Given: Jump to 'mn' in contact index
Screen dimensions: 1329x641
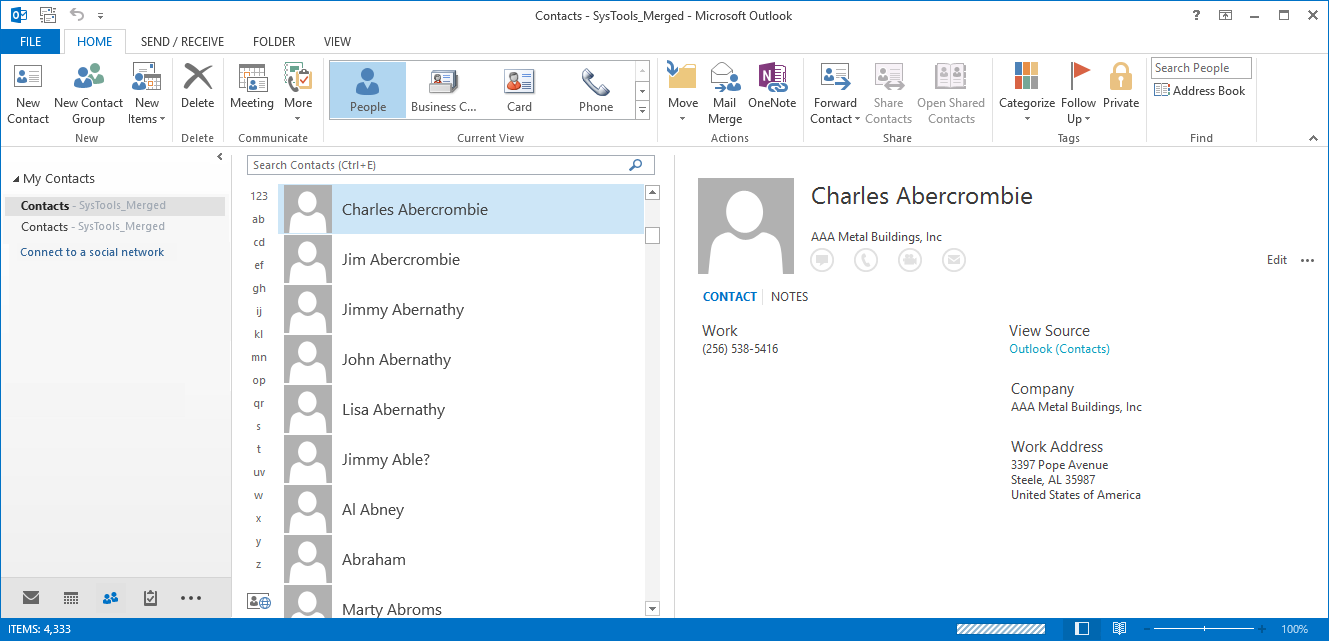Looking at the screenshot, I should click(x=259, y=357).
